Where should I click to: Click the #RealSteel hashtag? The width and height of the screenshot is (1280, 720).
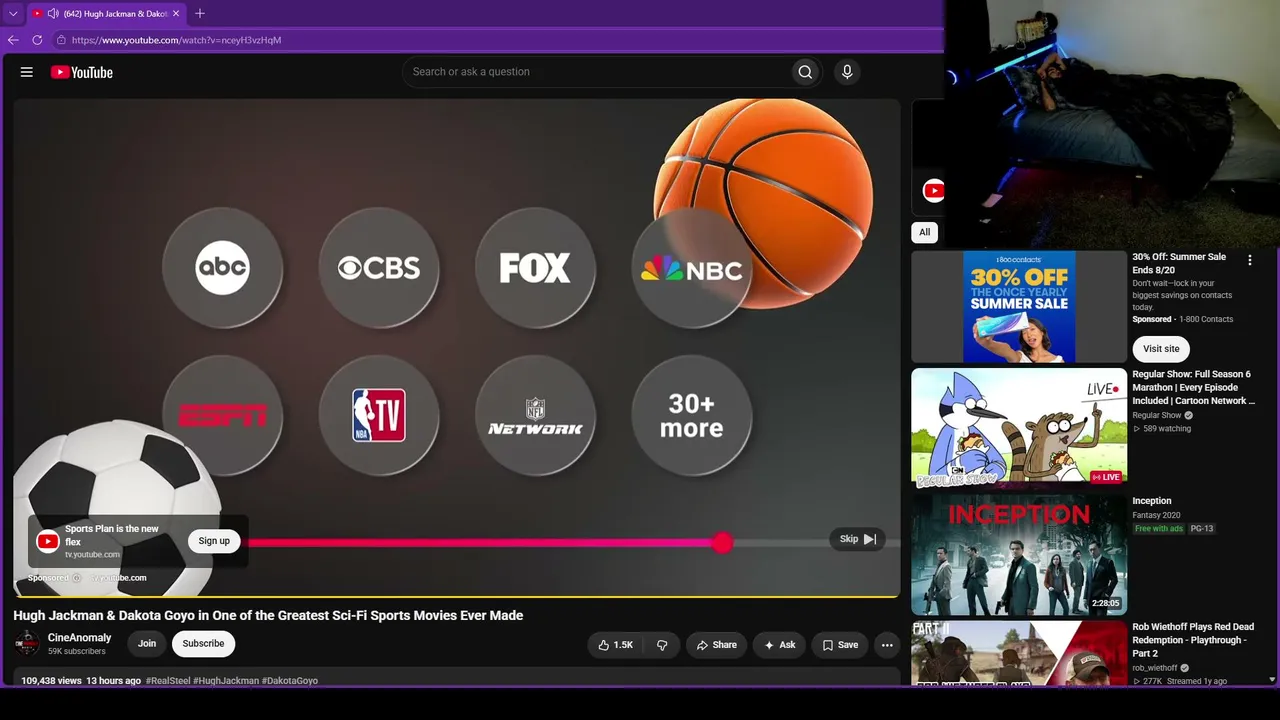[168, 681]
